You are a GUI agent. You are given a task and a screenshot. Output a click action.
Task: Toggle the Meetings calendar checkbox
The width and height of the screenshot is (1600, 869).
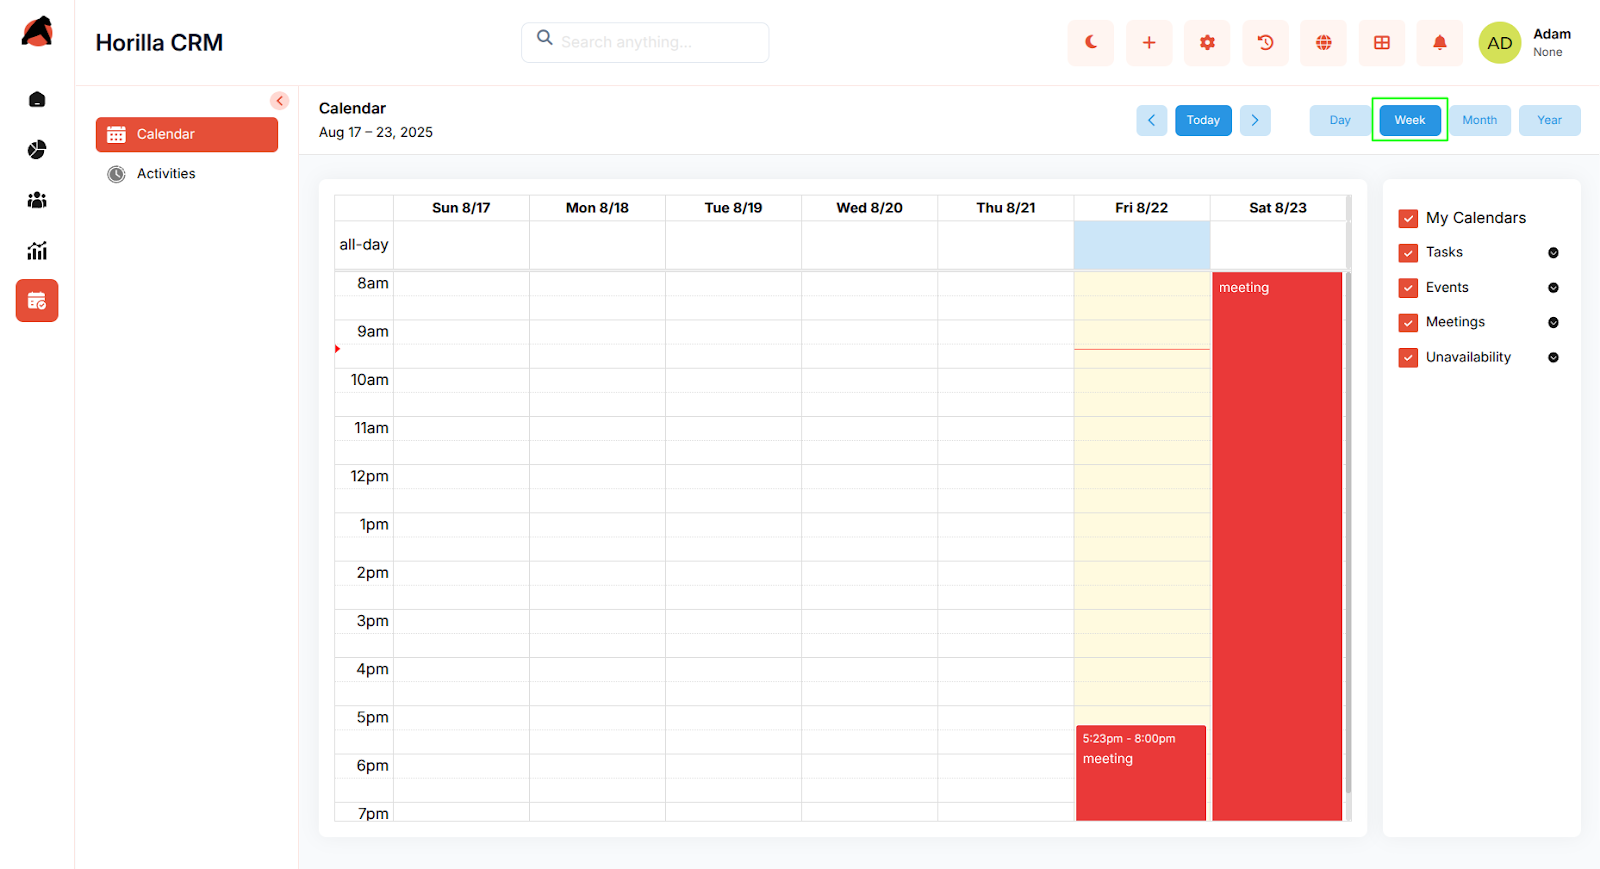coord(1408,323)
